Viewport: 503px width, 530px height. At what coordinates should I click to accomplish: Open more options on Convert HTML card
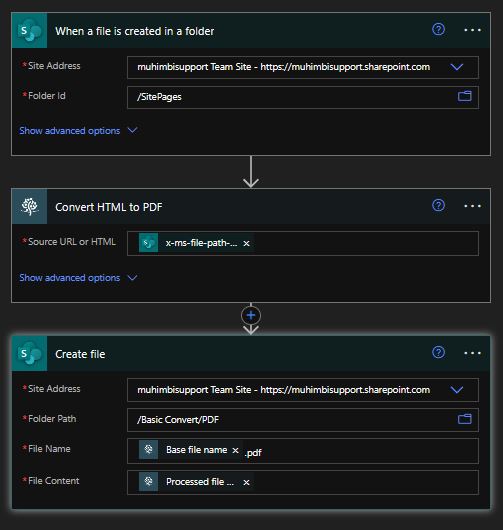[x=472, y=206]
